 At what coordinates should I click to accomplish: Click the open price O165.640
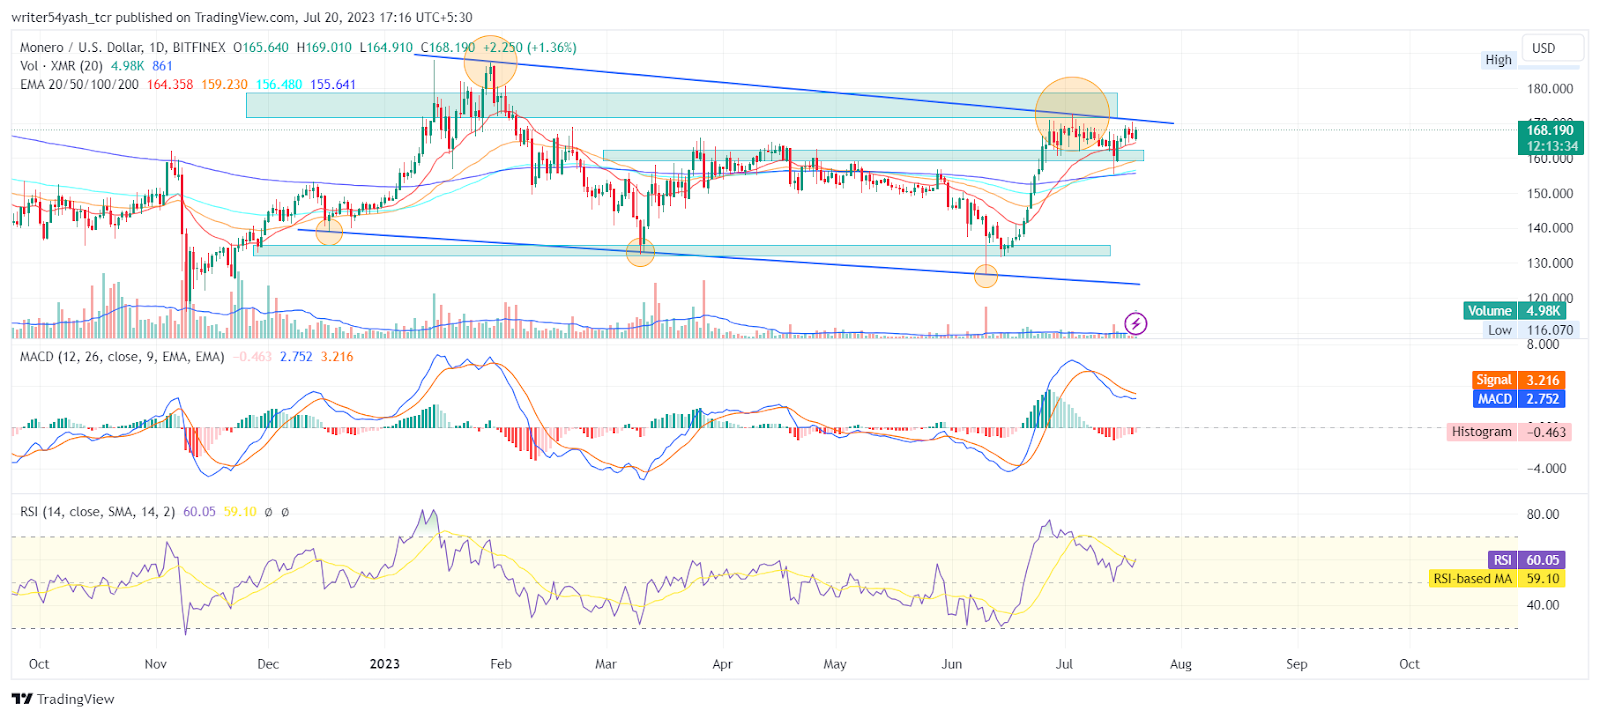tap(261, 47)
